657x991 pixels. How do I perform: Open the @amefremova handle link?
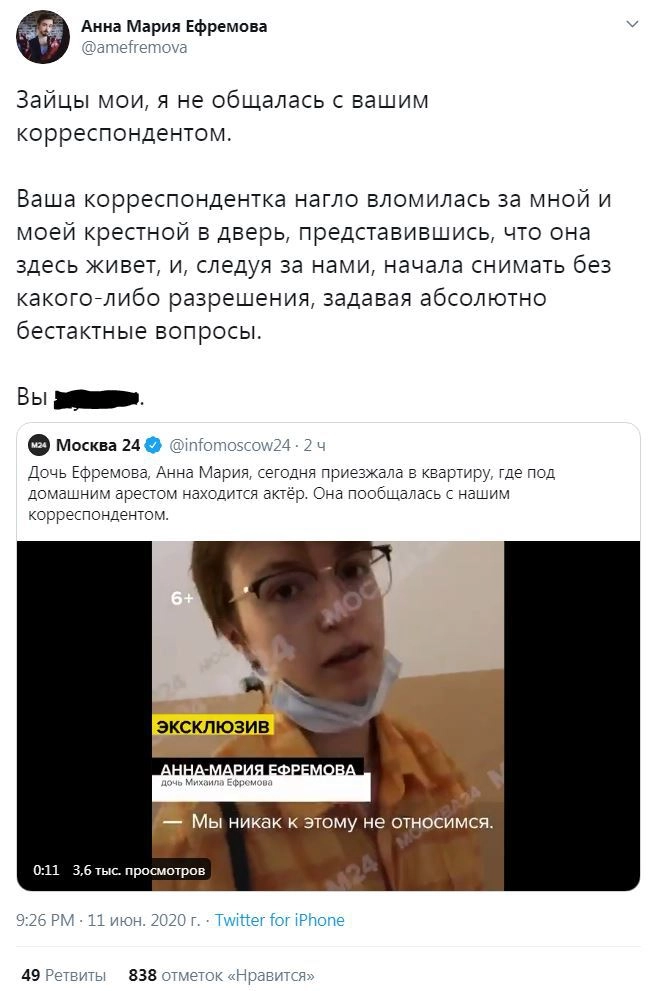tap(134, 47)
